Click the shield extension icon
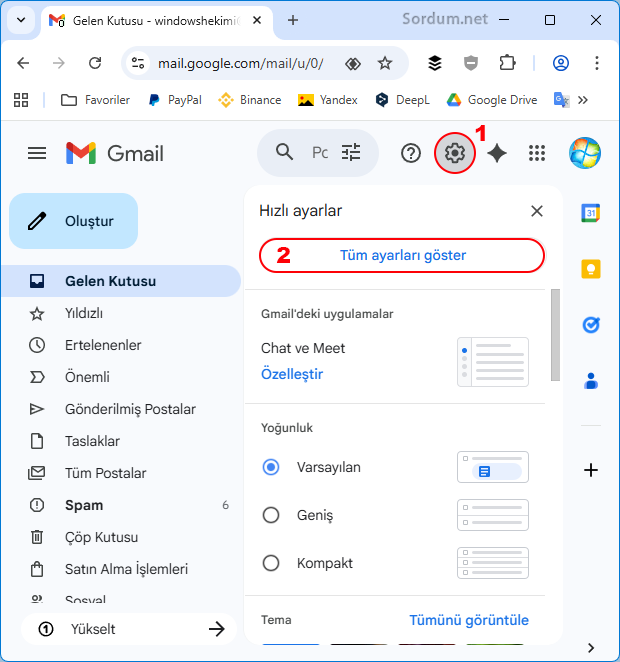620x662 pixels. [x=471, y=63]
